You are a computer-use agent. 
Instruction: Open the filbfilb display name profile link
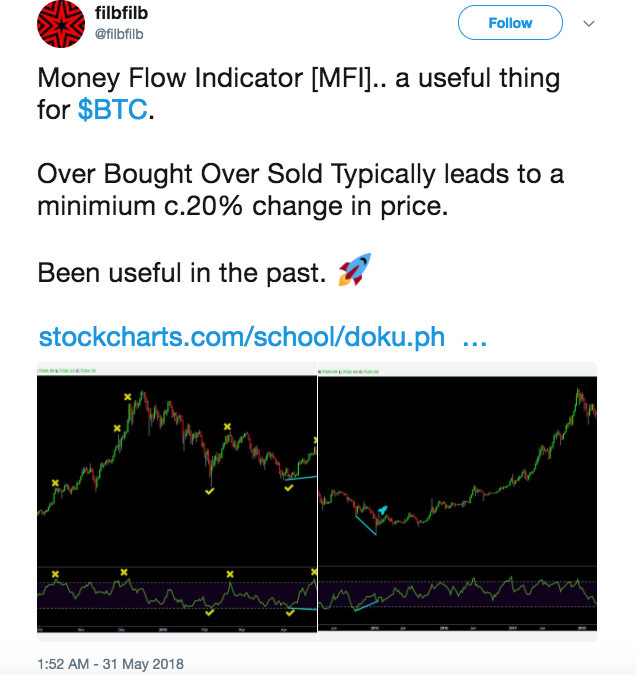point(121,13)
